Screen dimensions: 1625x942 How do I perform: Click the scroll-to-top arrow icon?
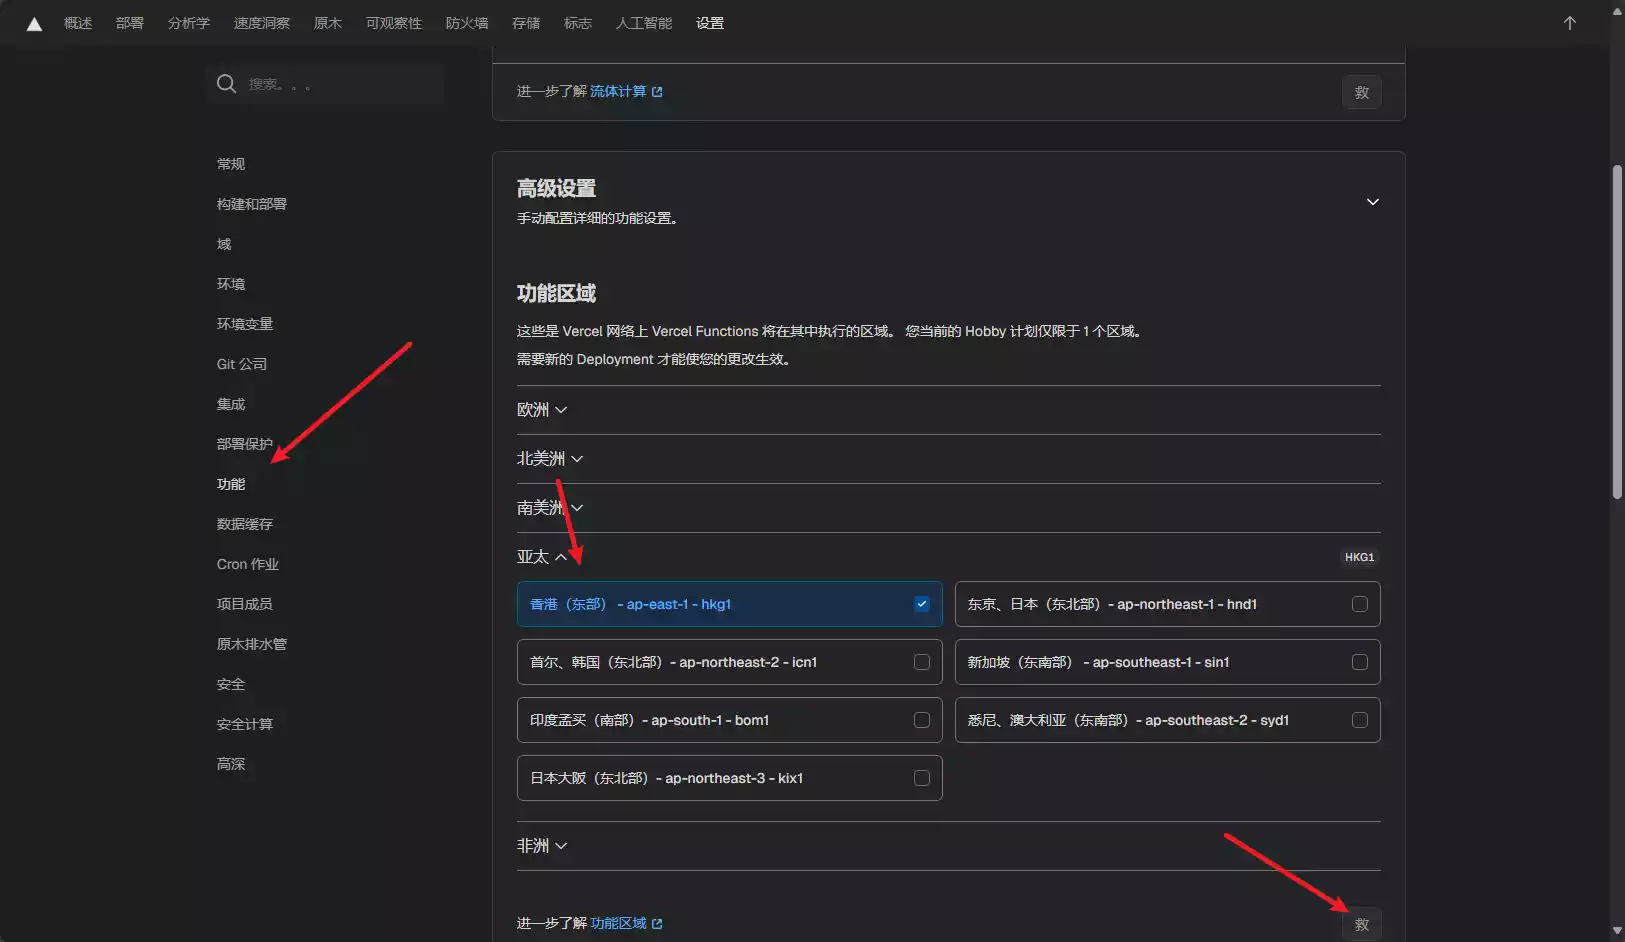pos(1569,22)
